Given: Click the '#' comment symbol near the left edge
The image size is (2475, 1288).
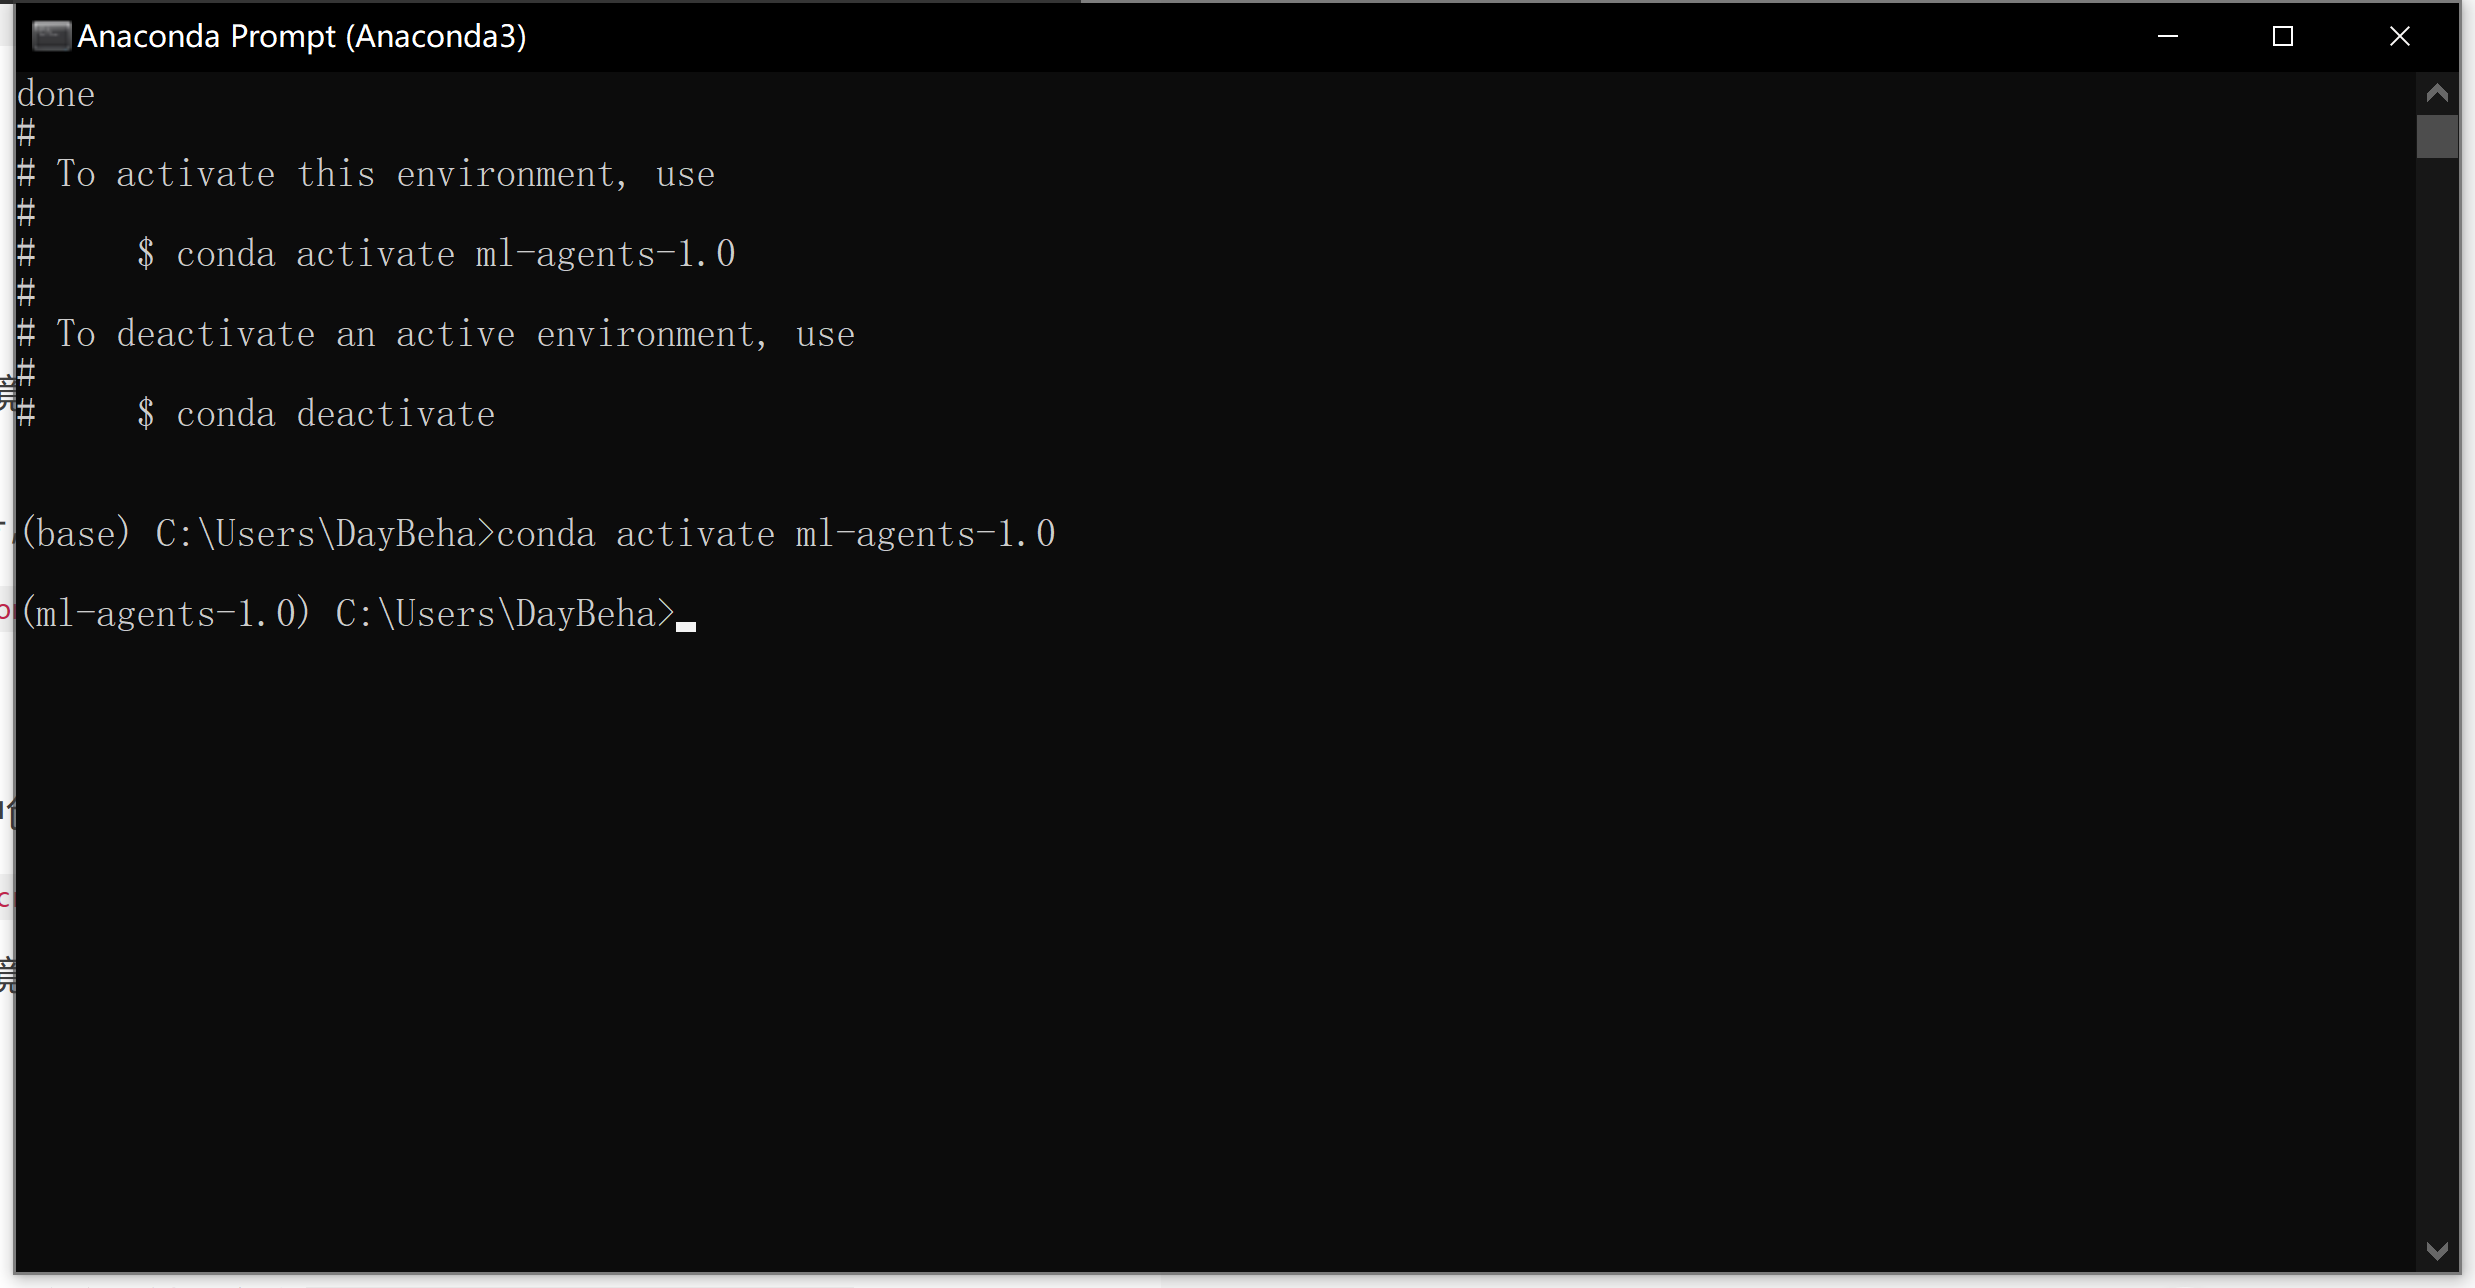Looking at the screenshot, I should coord(27,131).
